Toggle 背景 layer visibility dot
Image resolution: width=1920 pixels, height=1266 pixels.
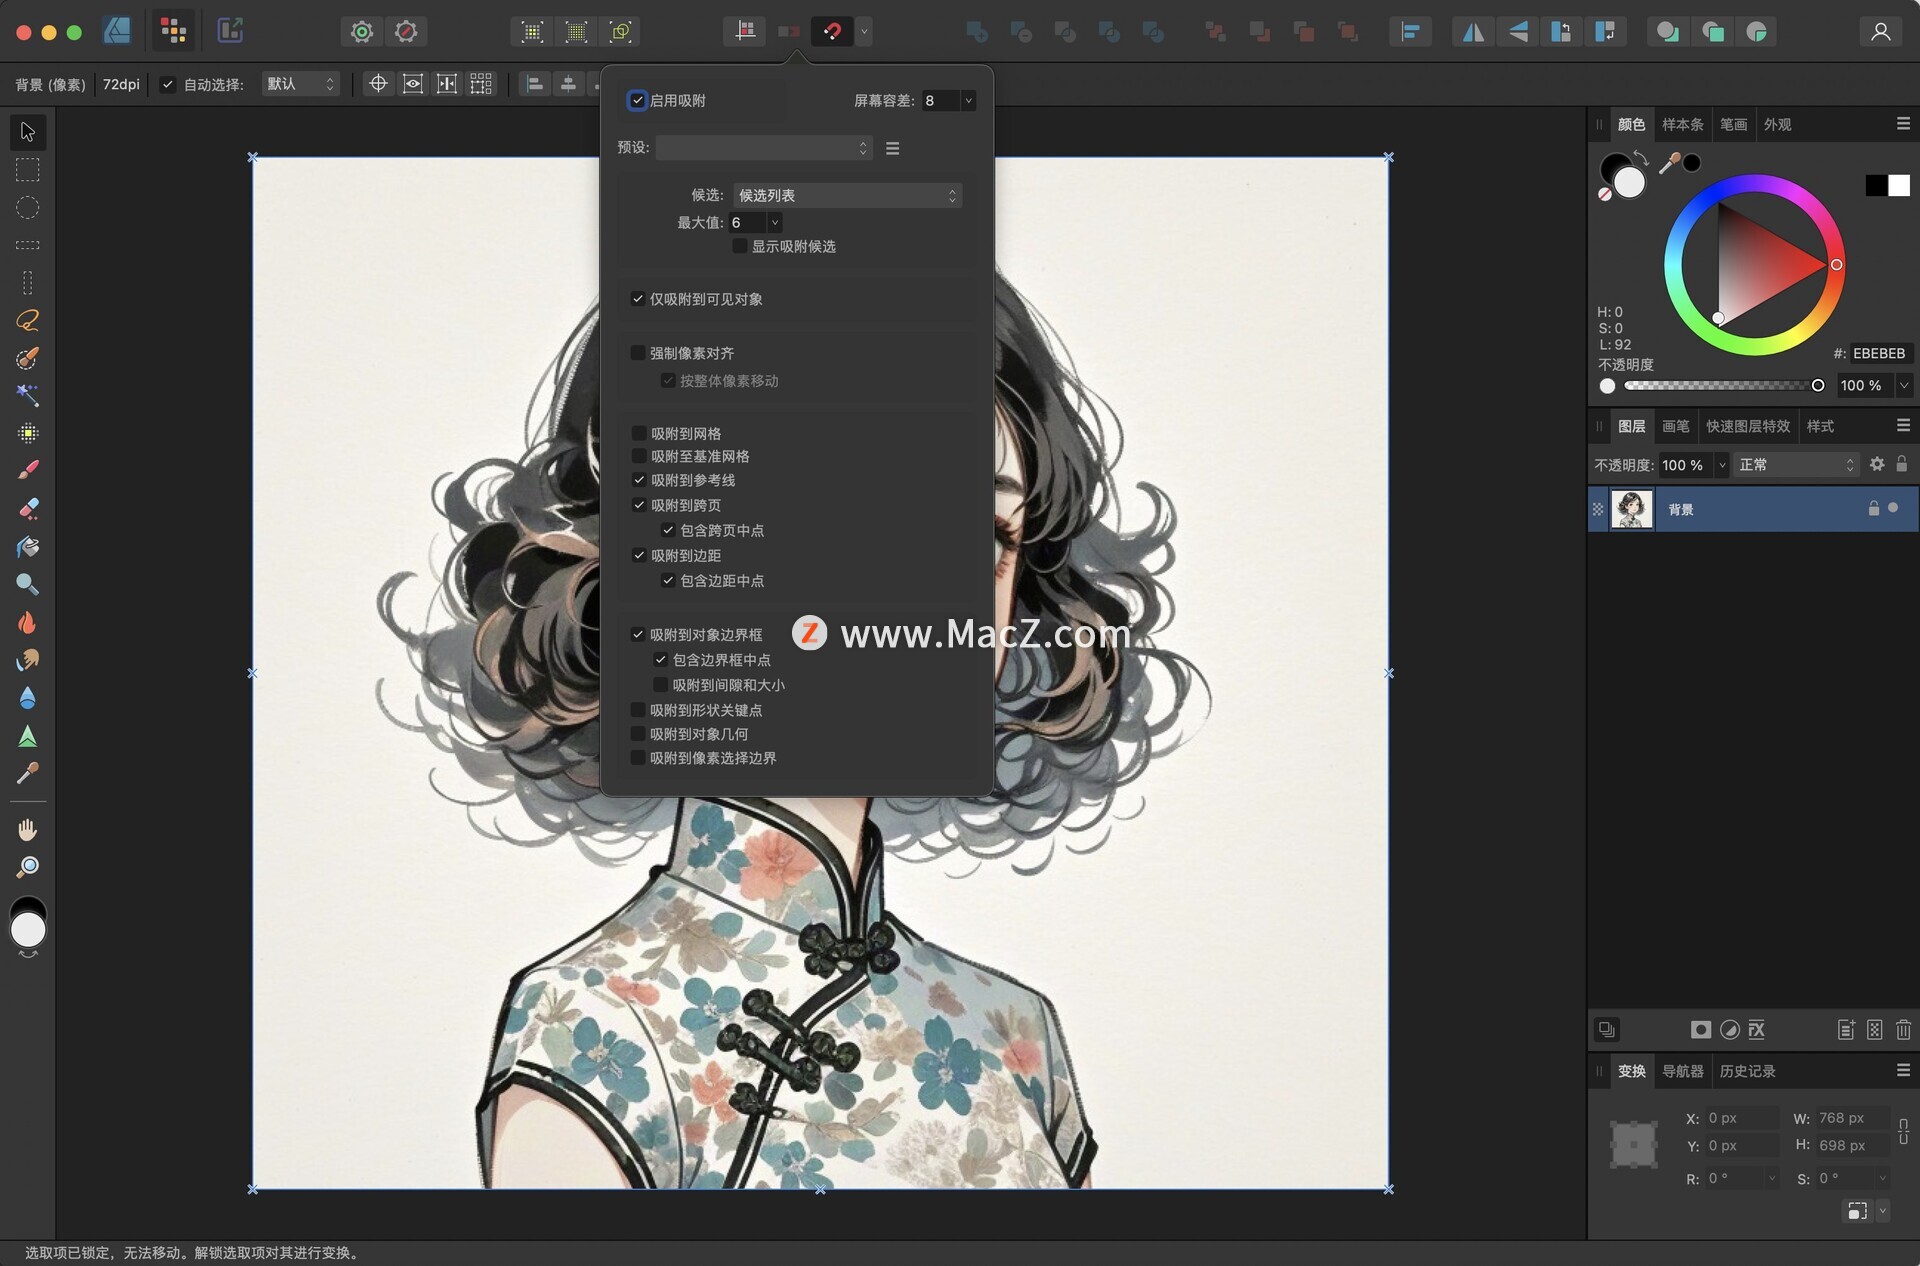click(x=1893, y=508)
